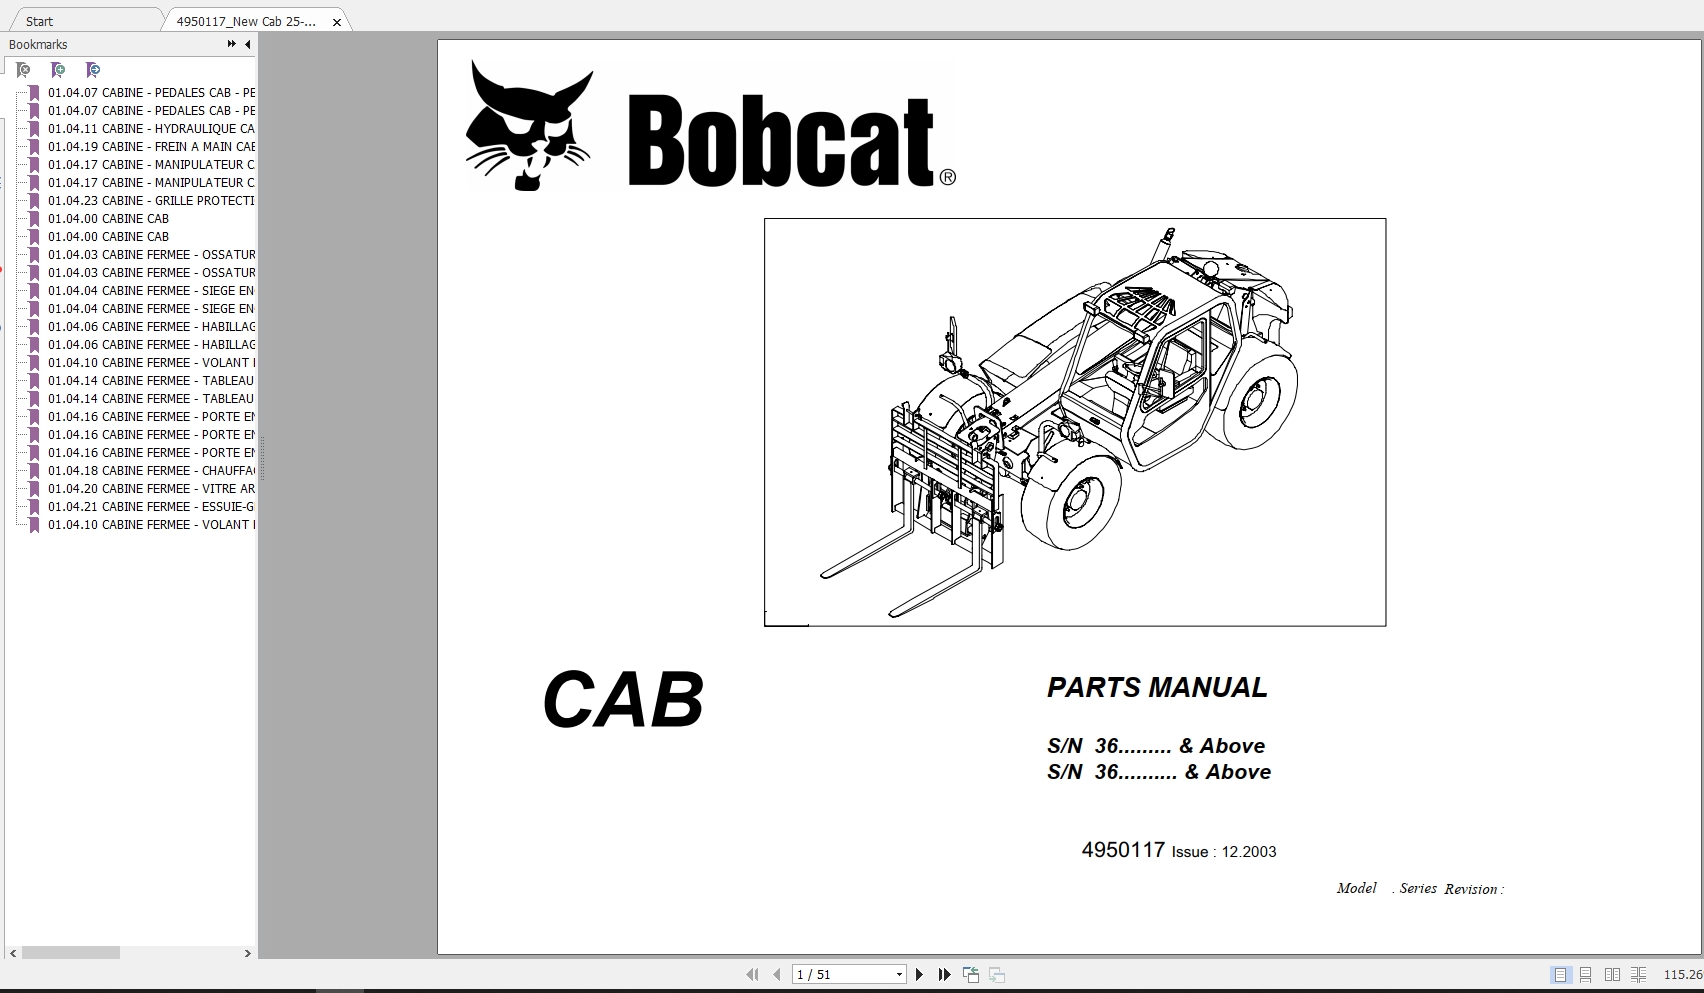This screenshot has width=1704, height=993.
Task: Go to previous view icon
Action: 969,973
